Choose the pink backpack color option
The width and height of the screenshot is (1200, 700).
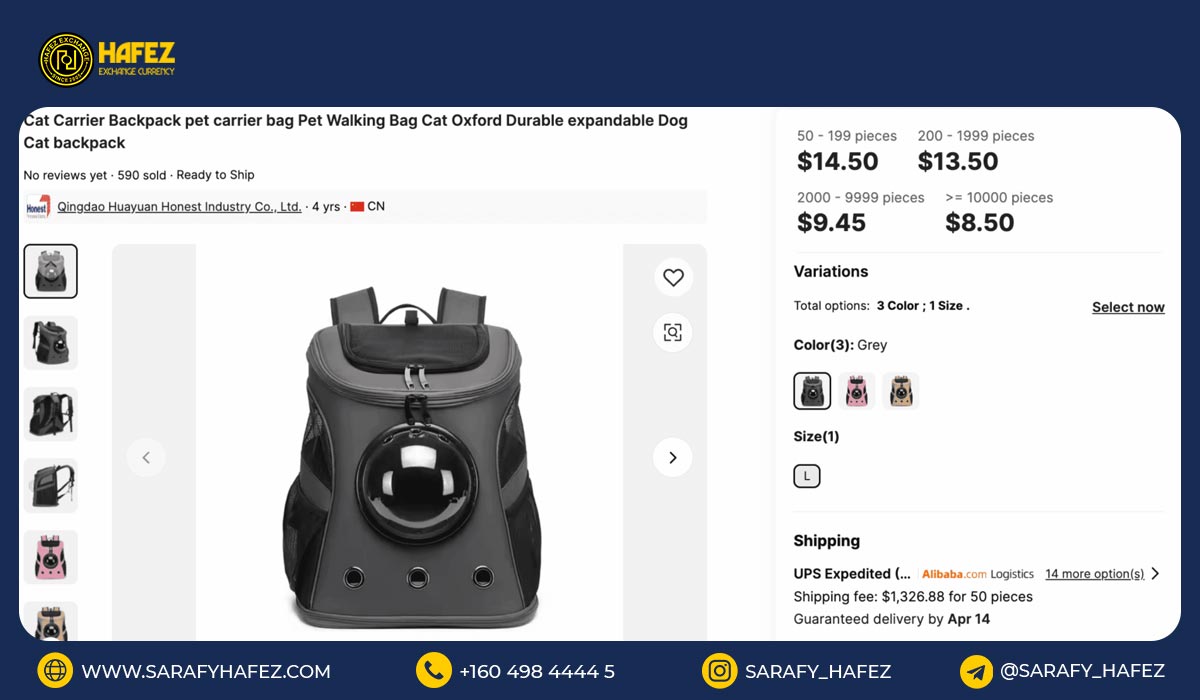pos(857,391)
